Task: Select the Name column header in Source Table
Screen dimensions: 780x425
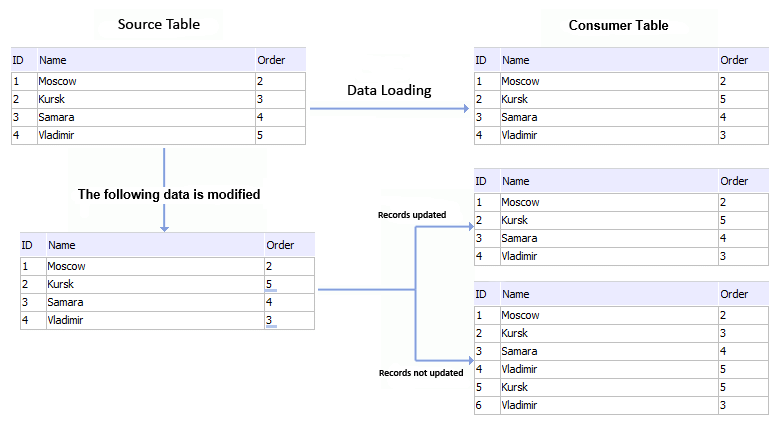Action: click(x=52, y=60)
